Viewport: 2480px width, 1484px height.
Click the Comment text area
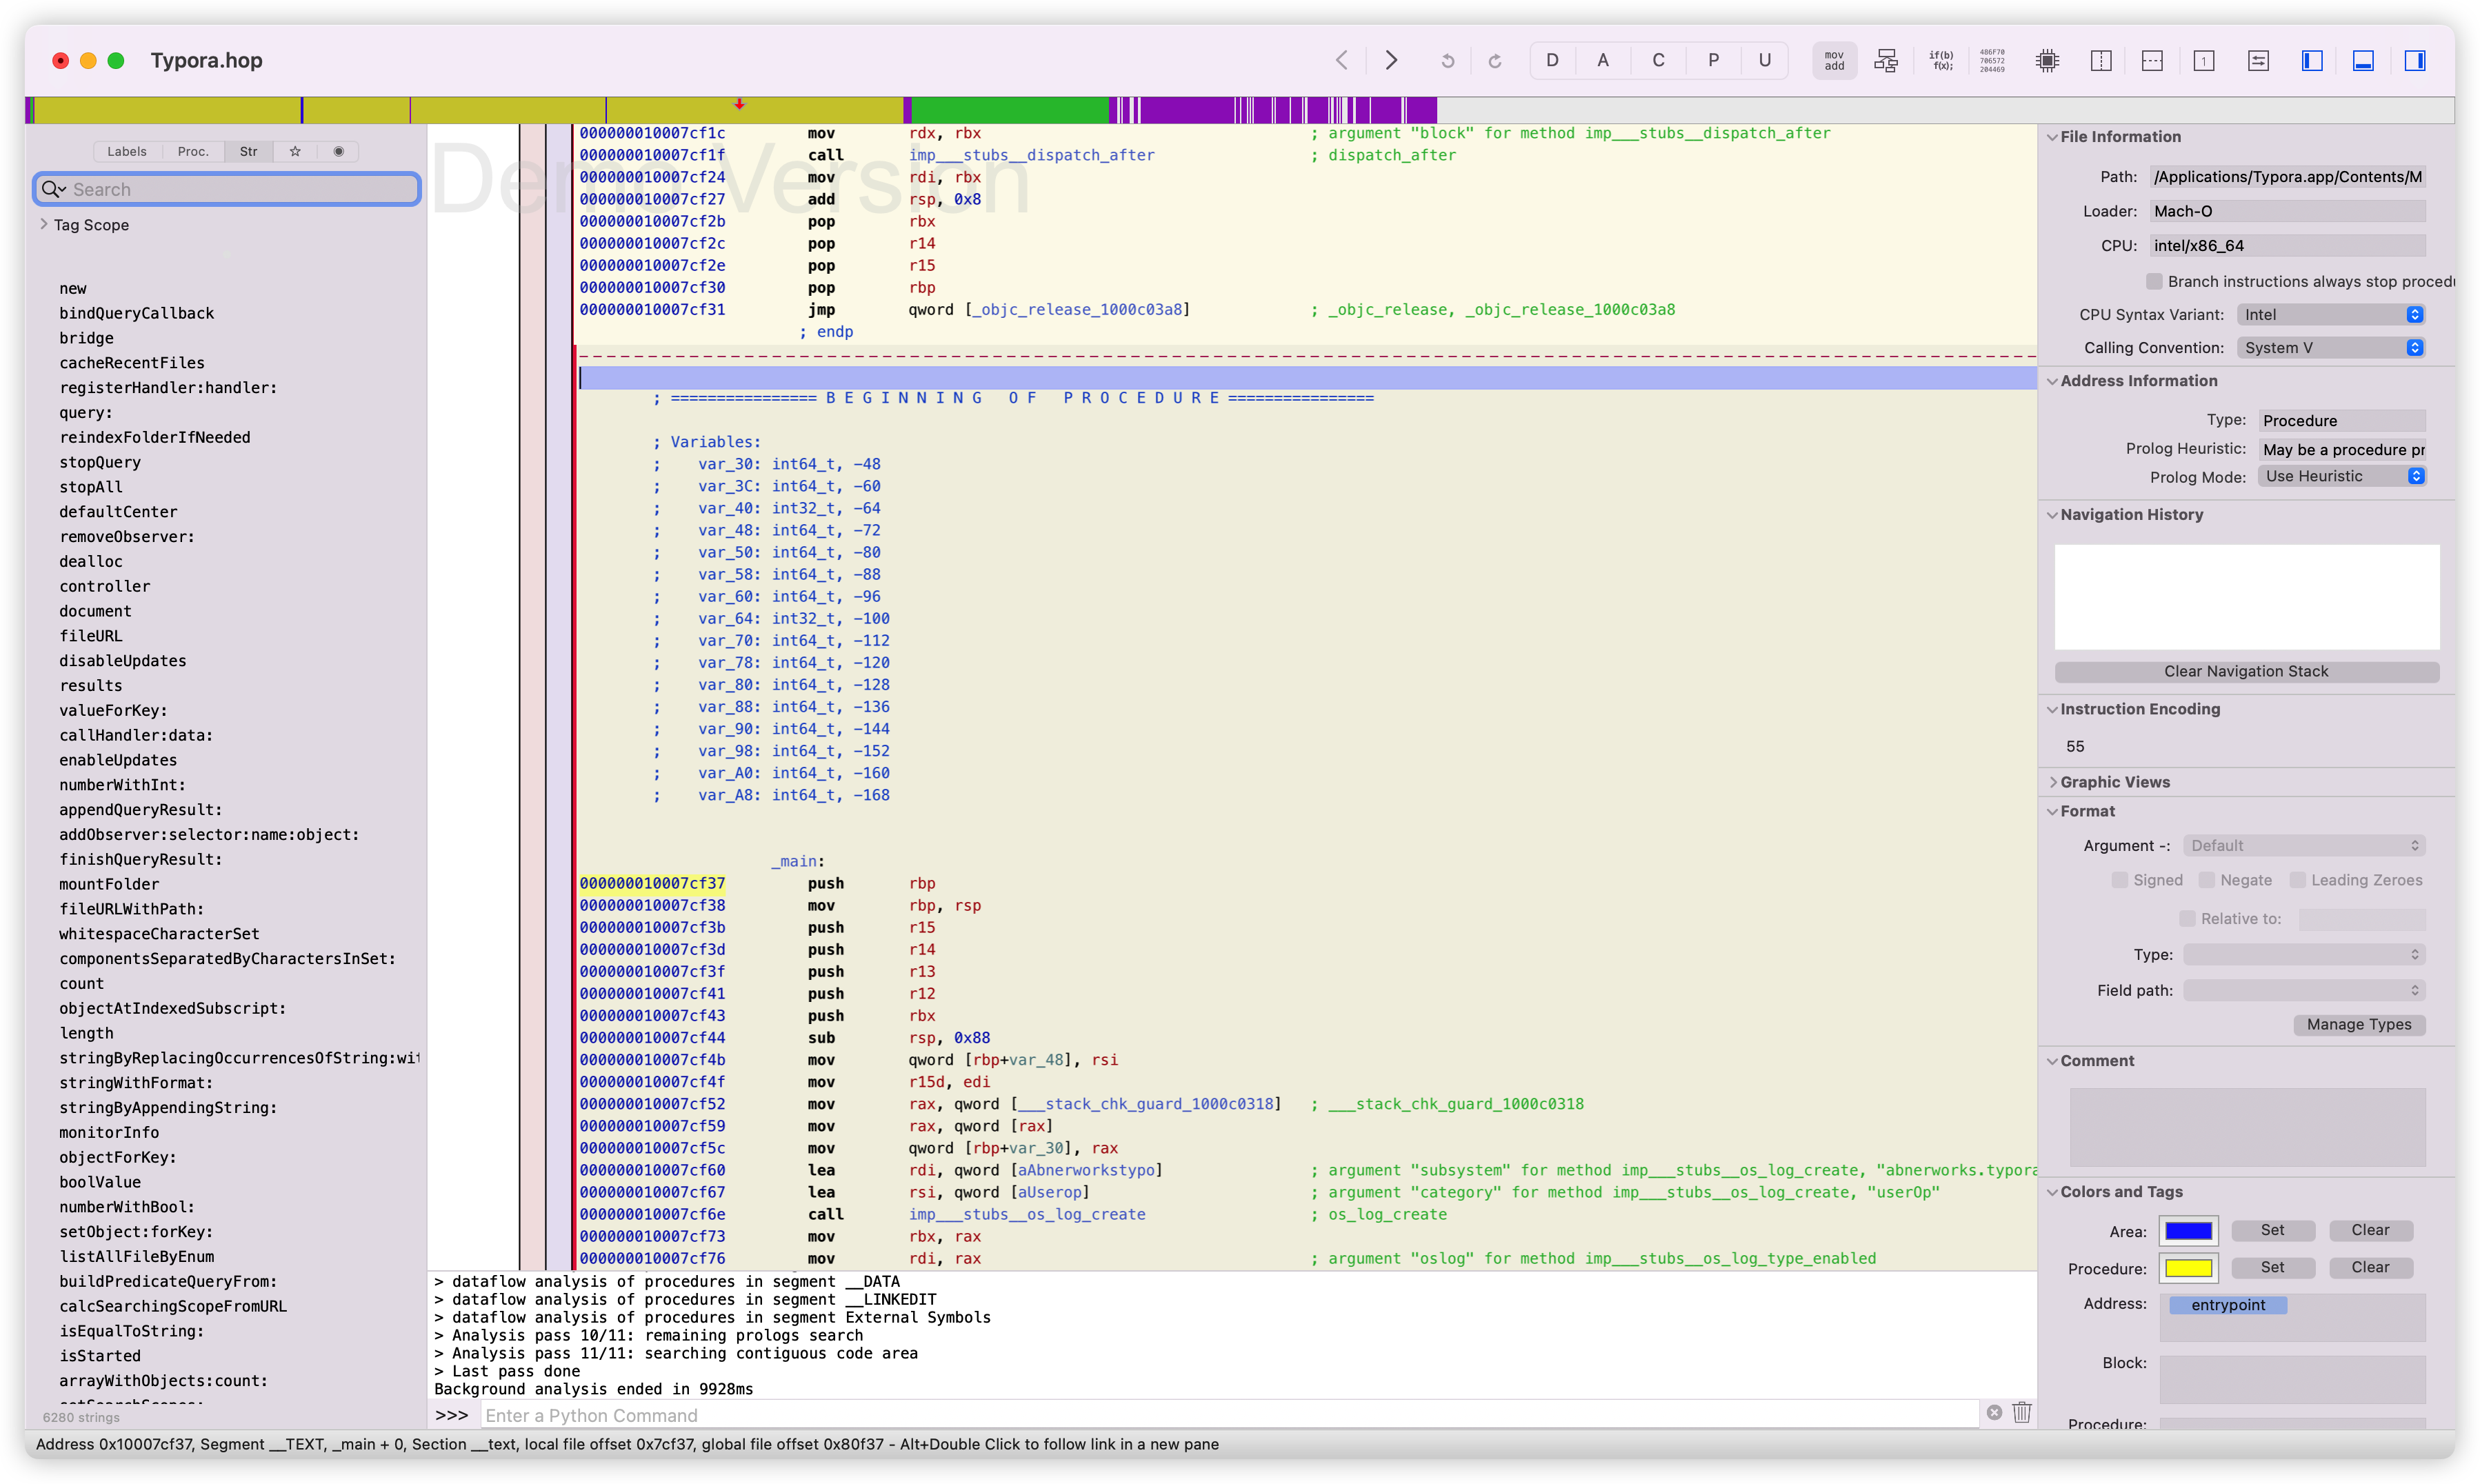click(x=2247, y=1127)
